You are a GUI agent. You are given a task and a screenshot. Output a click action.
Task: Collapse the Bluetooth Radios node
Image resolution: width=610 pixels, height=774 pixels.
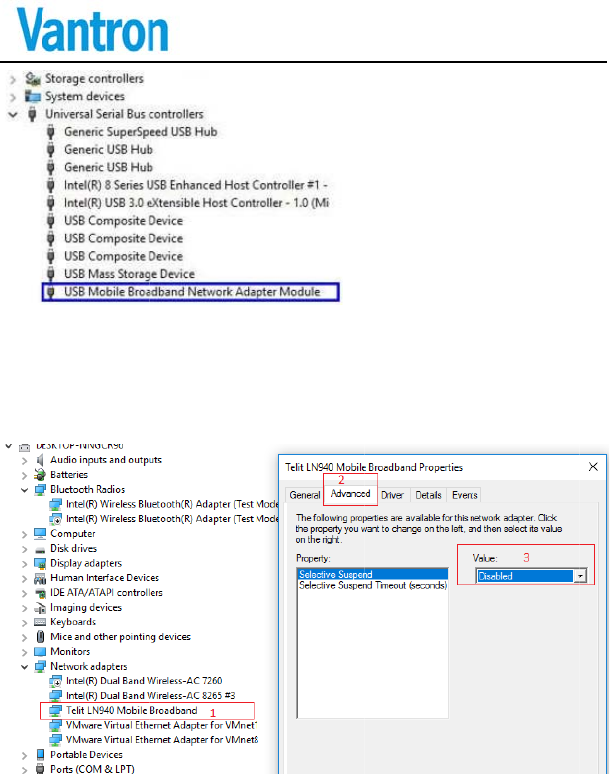click(24, 490)
